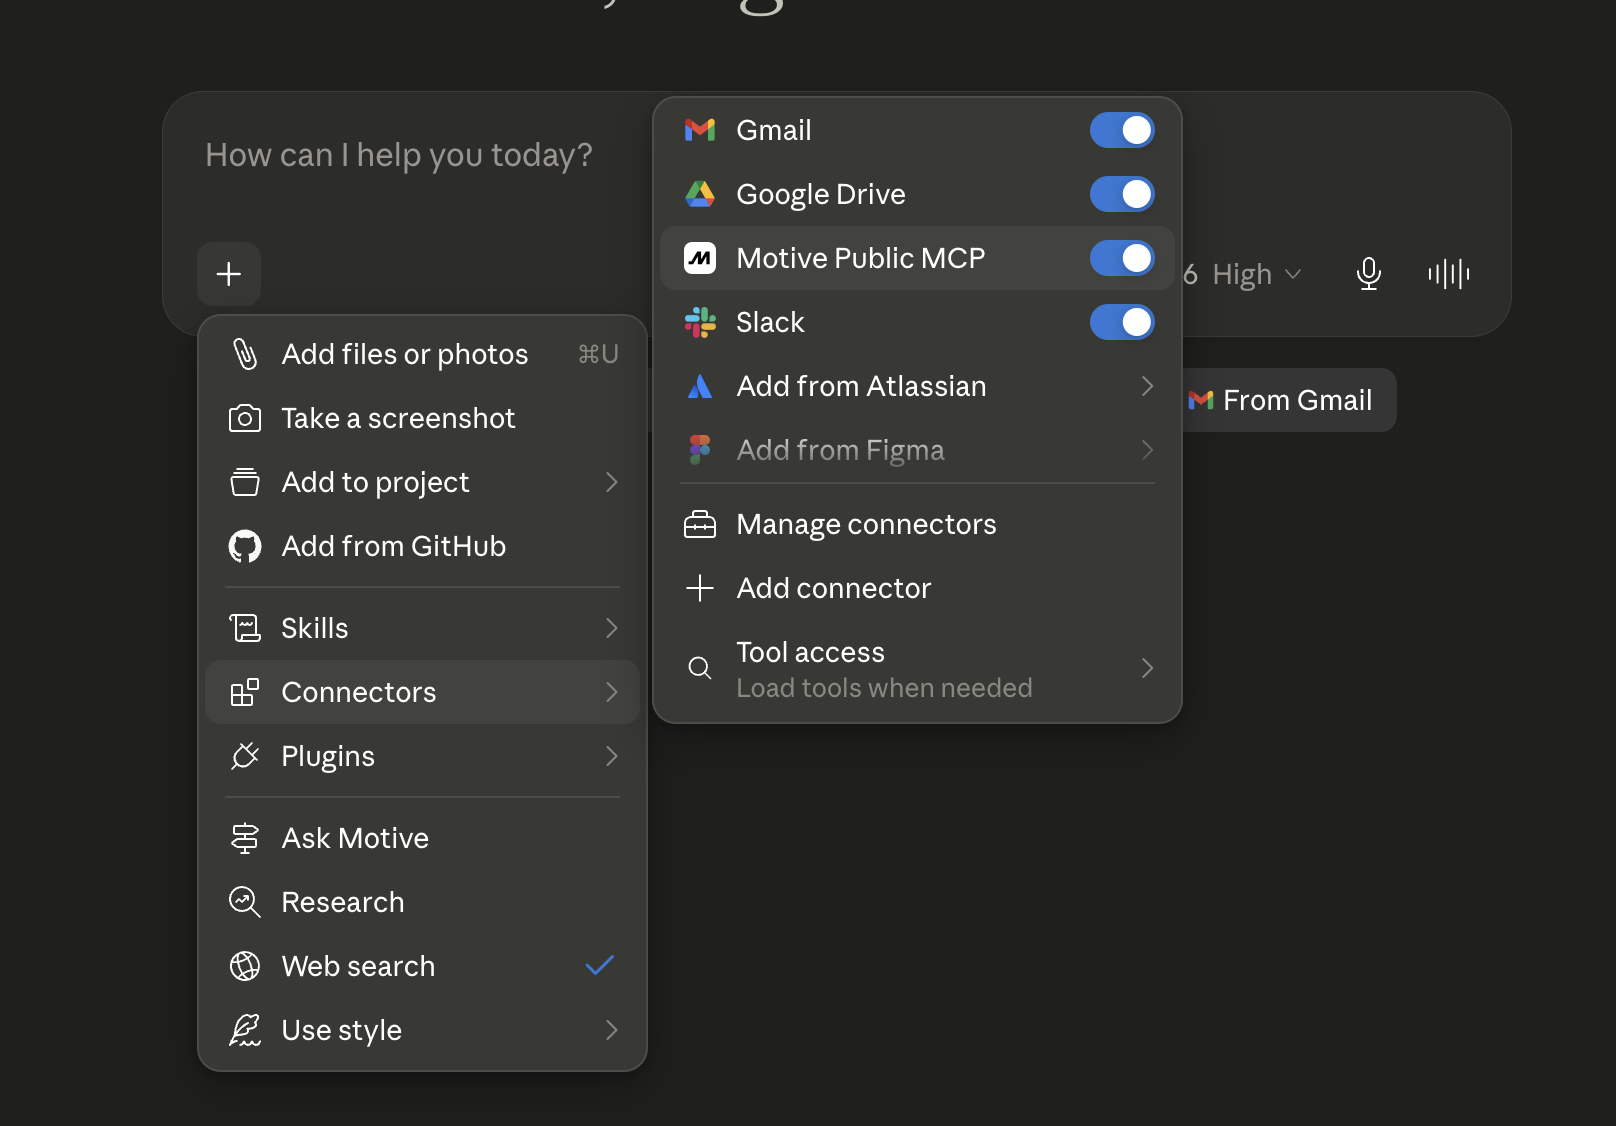Select the Research menu entry
1616x1126 pixels.
point(422,902)
